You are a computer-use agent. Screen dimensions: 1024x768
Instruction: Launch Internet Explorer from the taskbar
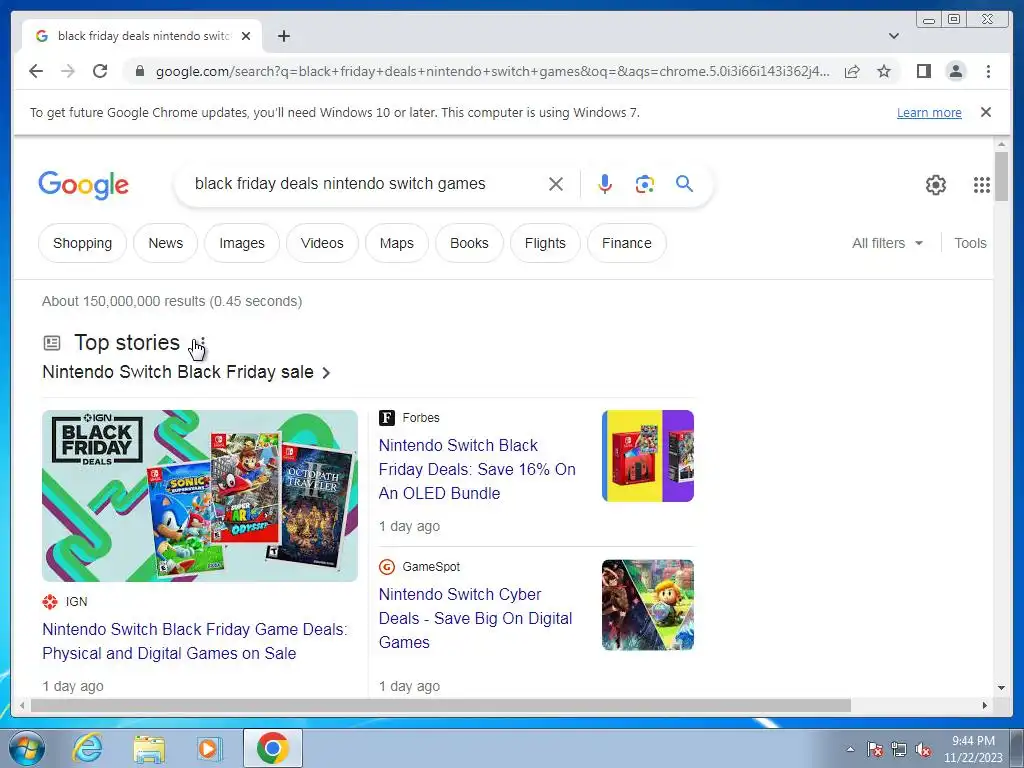pyautogui.click(x=88, y=748)
